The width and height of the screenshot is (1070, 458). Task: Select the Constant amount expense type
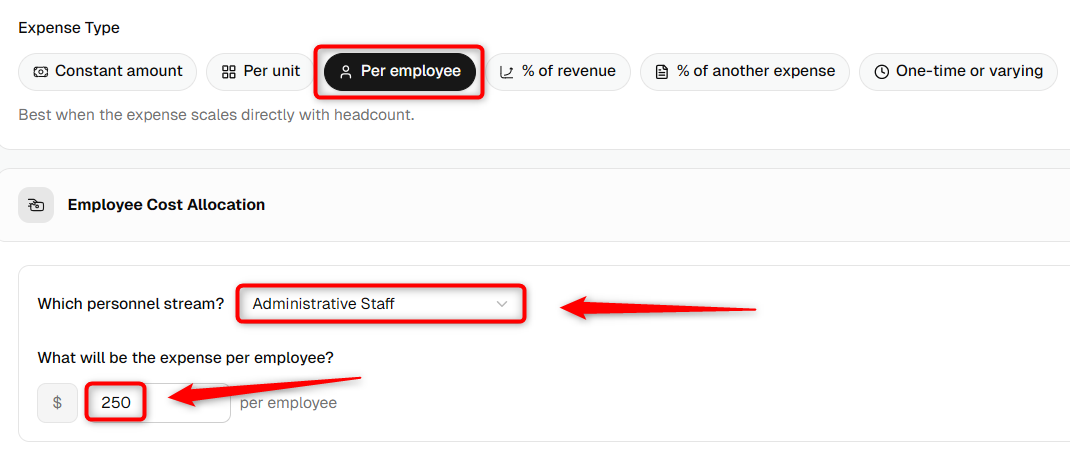107,72
